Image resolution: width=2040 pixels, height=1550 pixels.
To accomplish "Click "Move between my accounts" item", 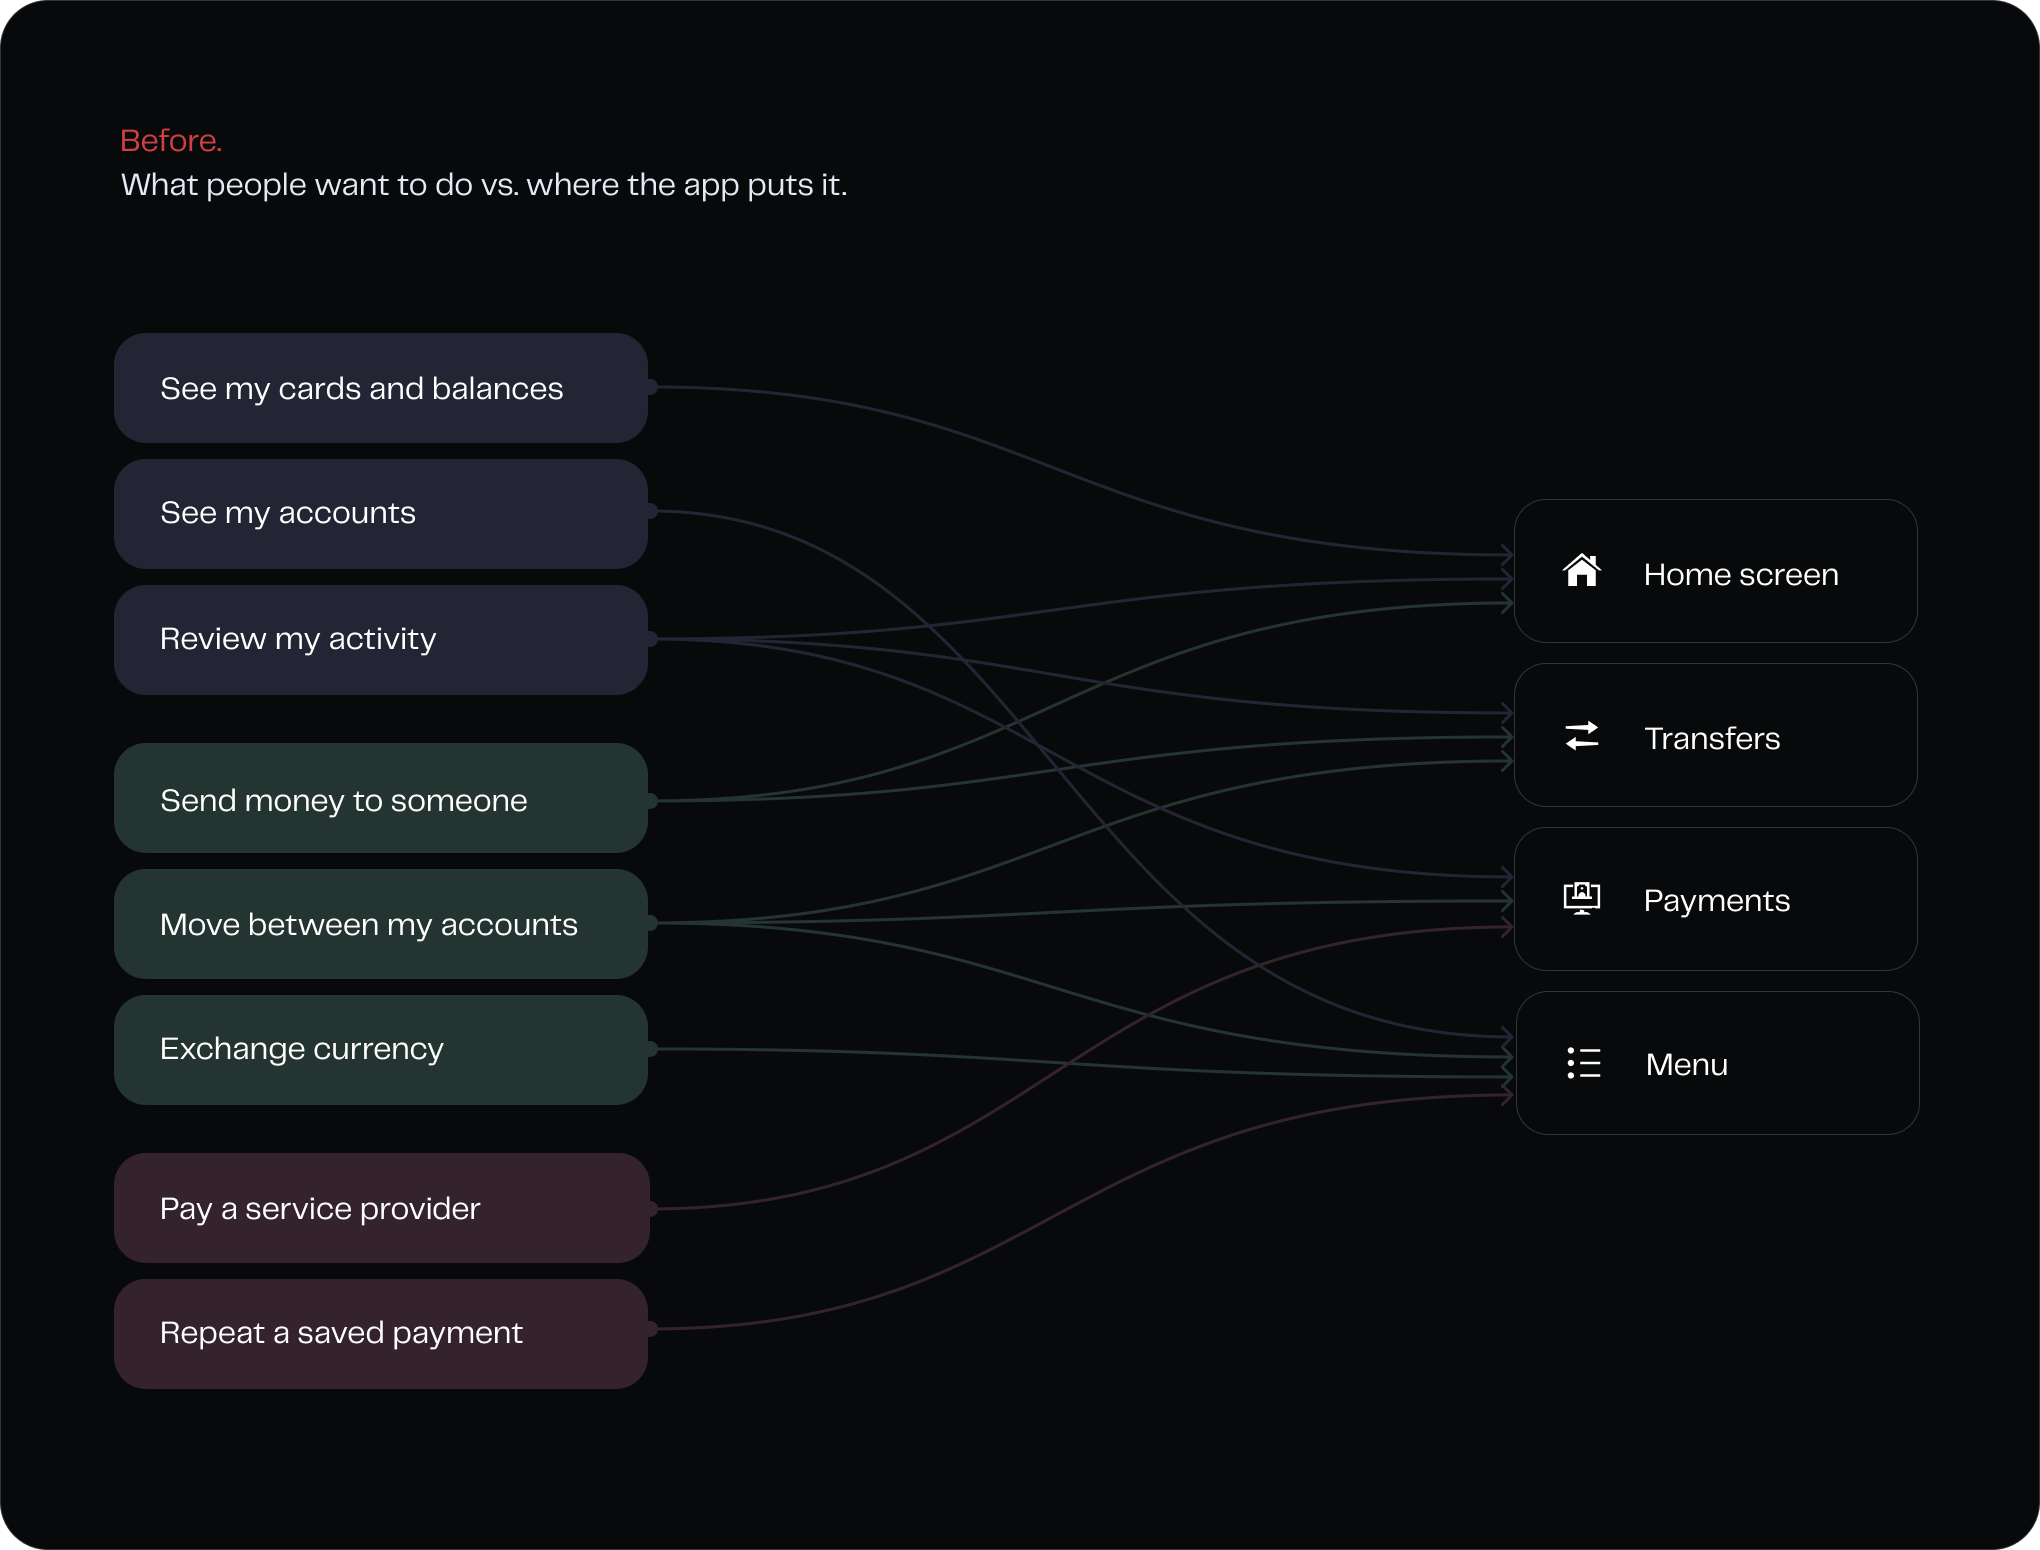I will pyautogui.click(x=381, y=924).
